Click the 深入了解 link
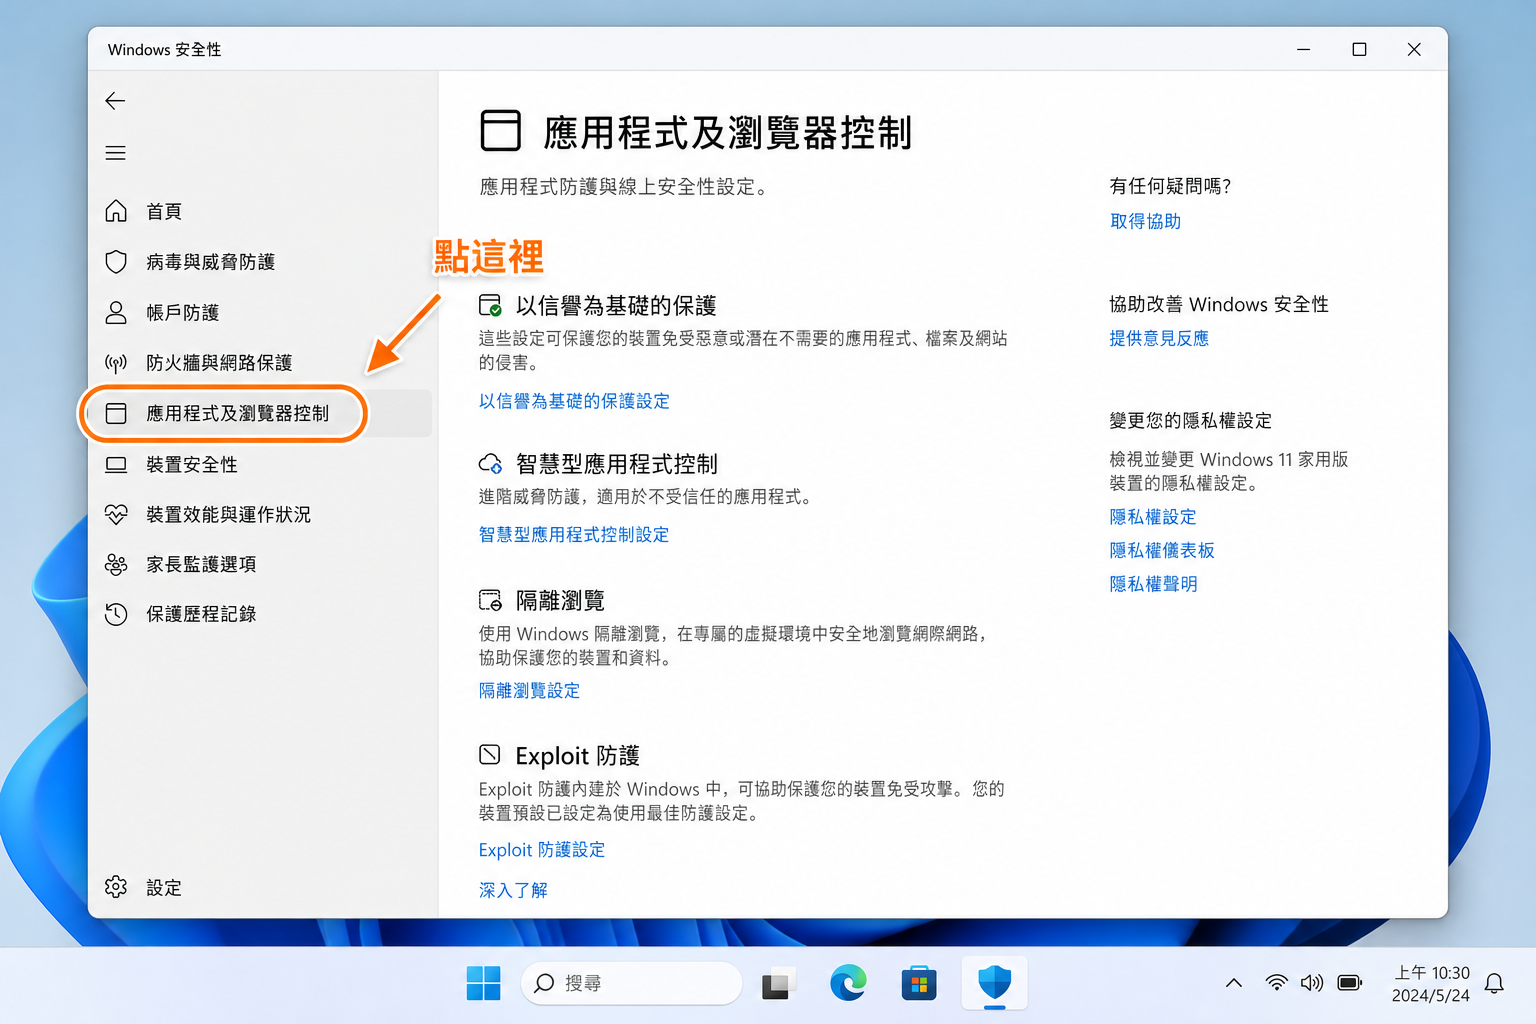The width and height of the screenshot is (1536, 1024). point(513,890)
